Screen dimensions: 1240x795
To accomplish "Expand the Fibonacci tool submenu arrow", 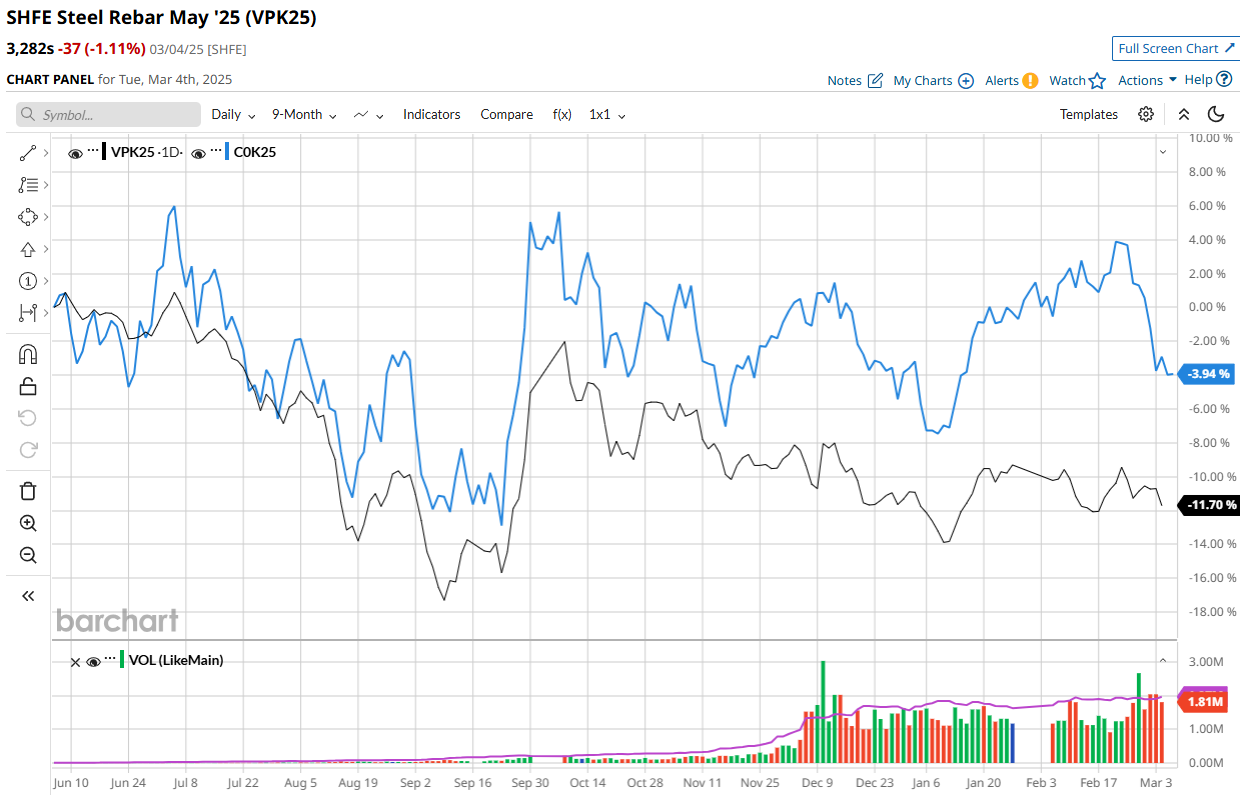I will (46, 185).
